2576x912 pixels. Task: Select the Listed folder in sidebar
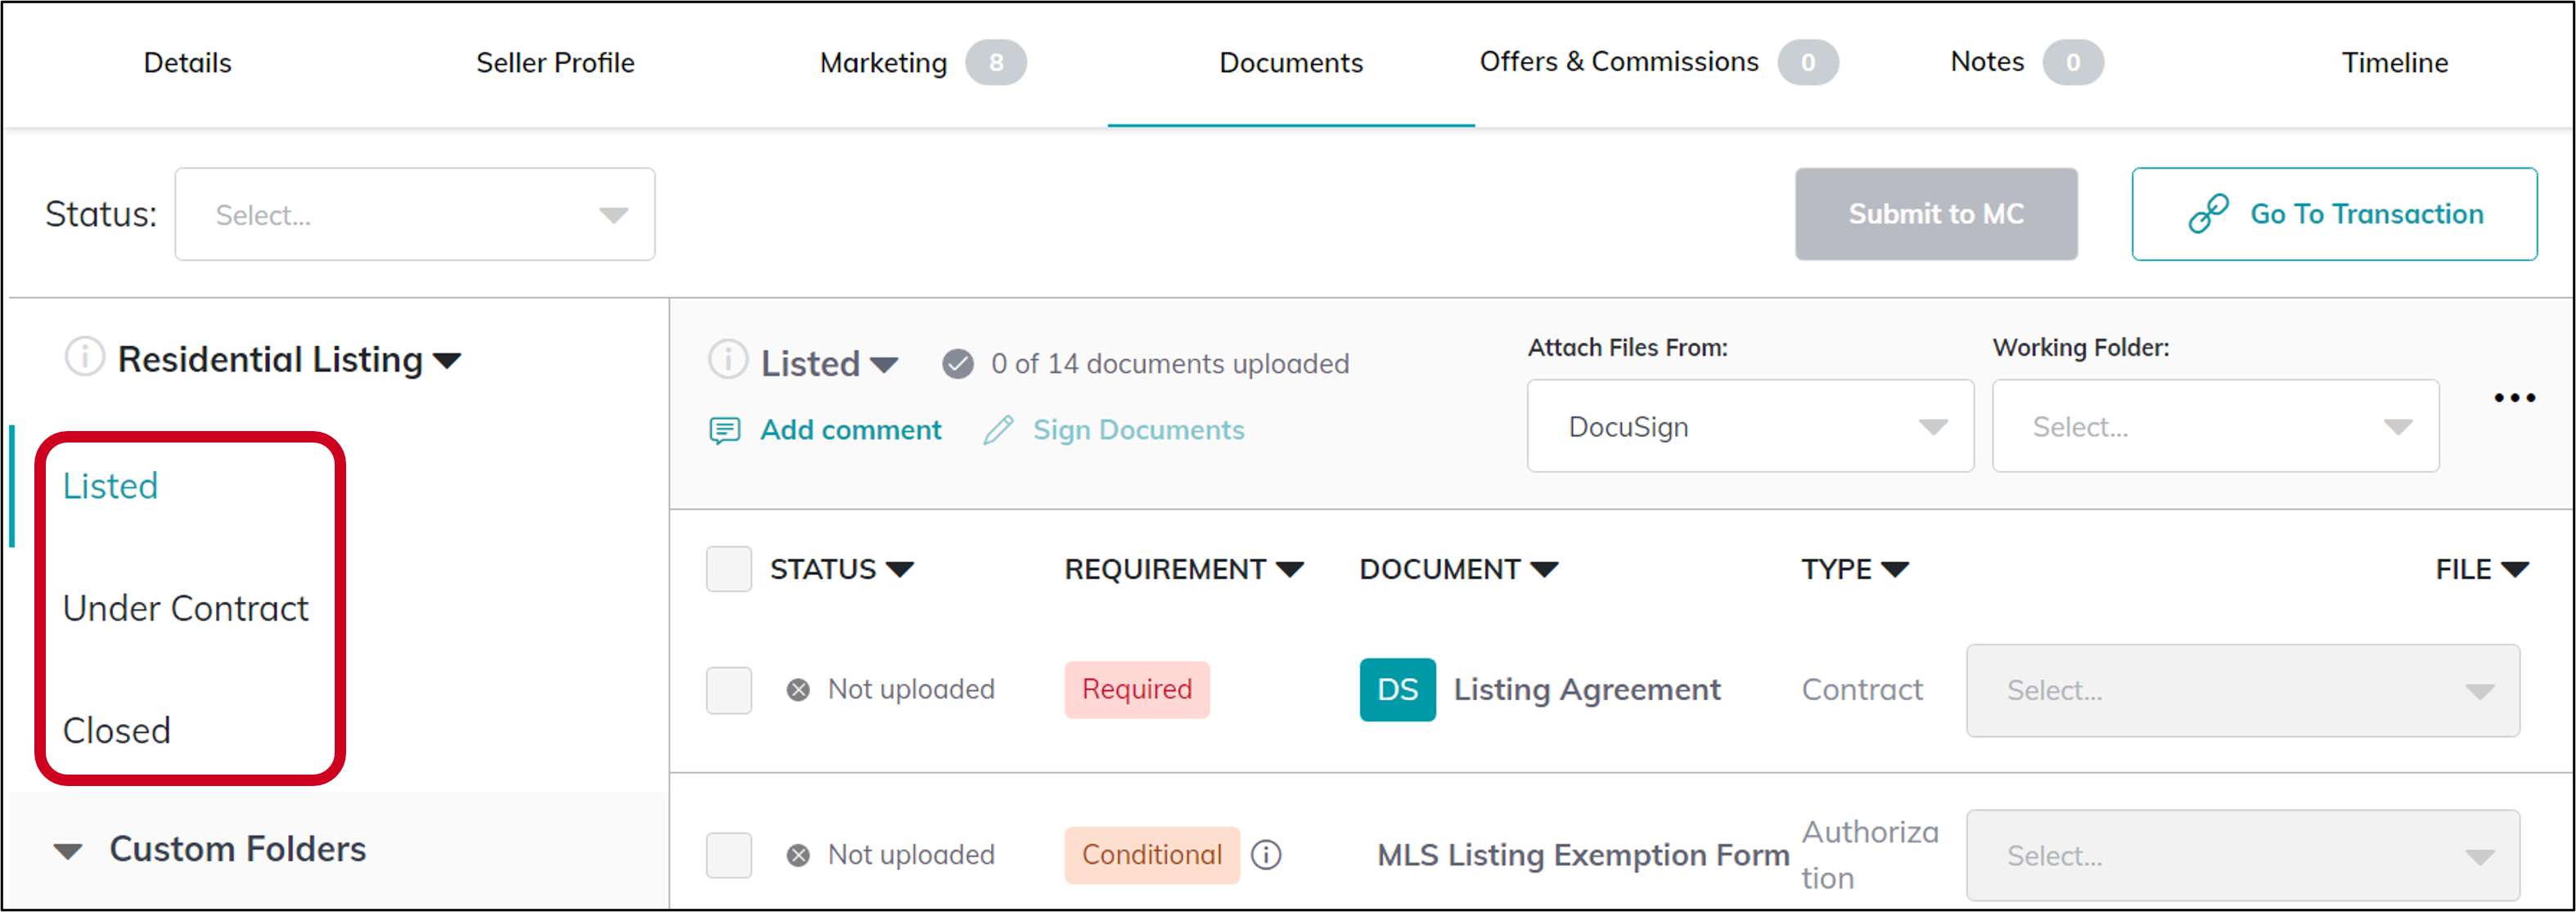(x=110, y=486)
